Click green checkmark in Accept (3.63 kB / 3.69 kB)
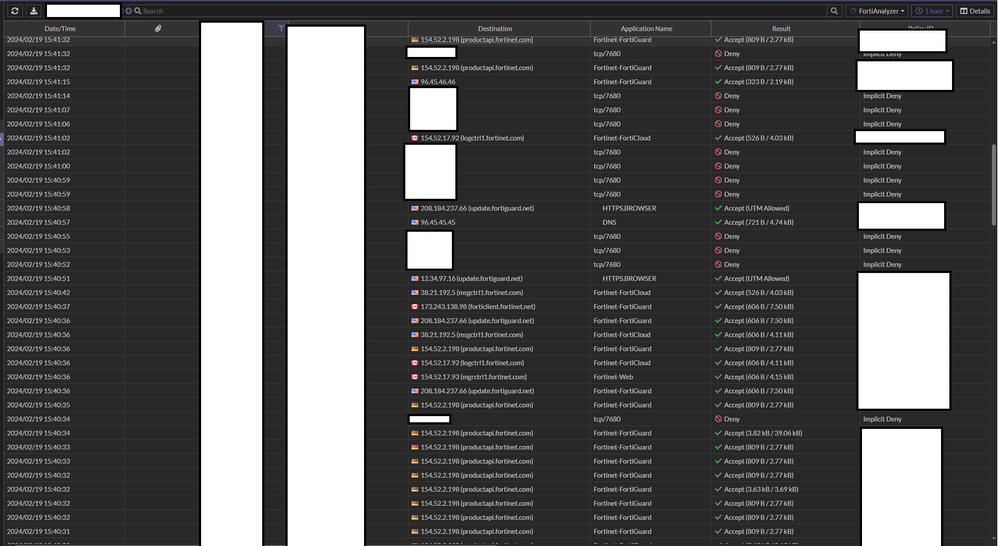999x546 pixels. click(718, 489)
